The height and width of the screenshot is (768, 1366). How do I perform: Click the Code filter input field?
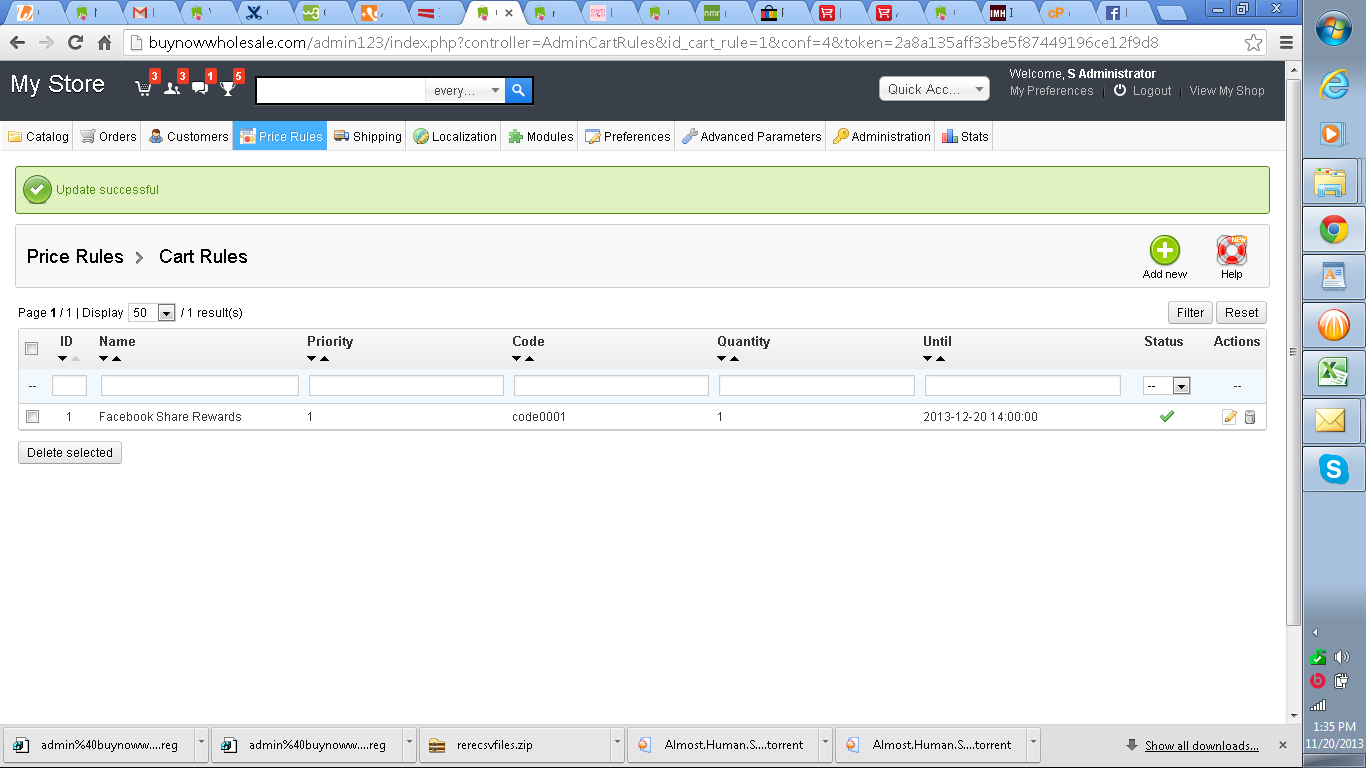tap(611, 386)
